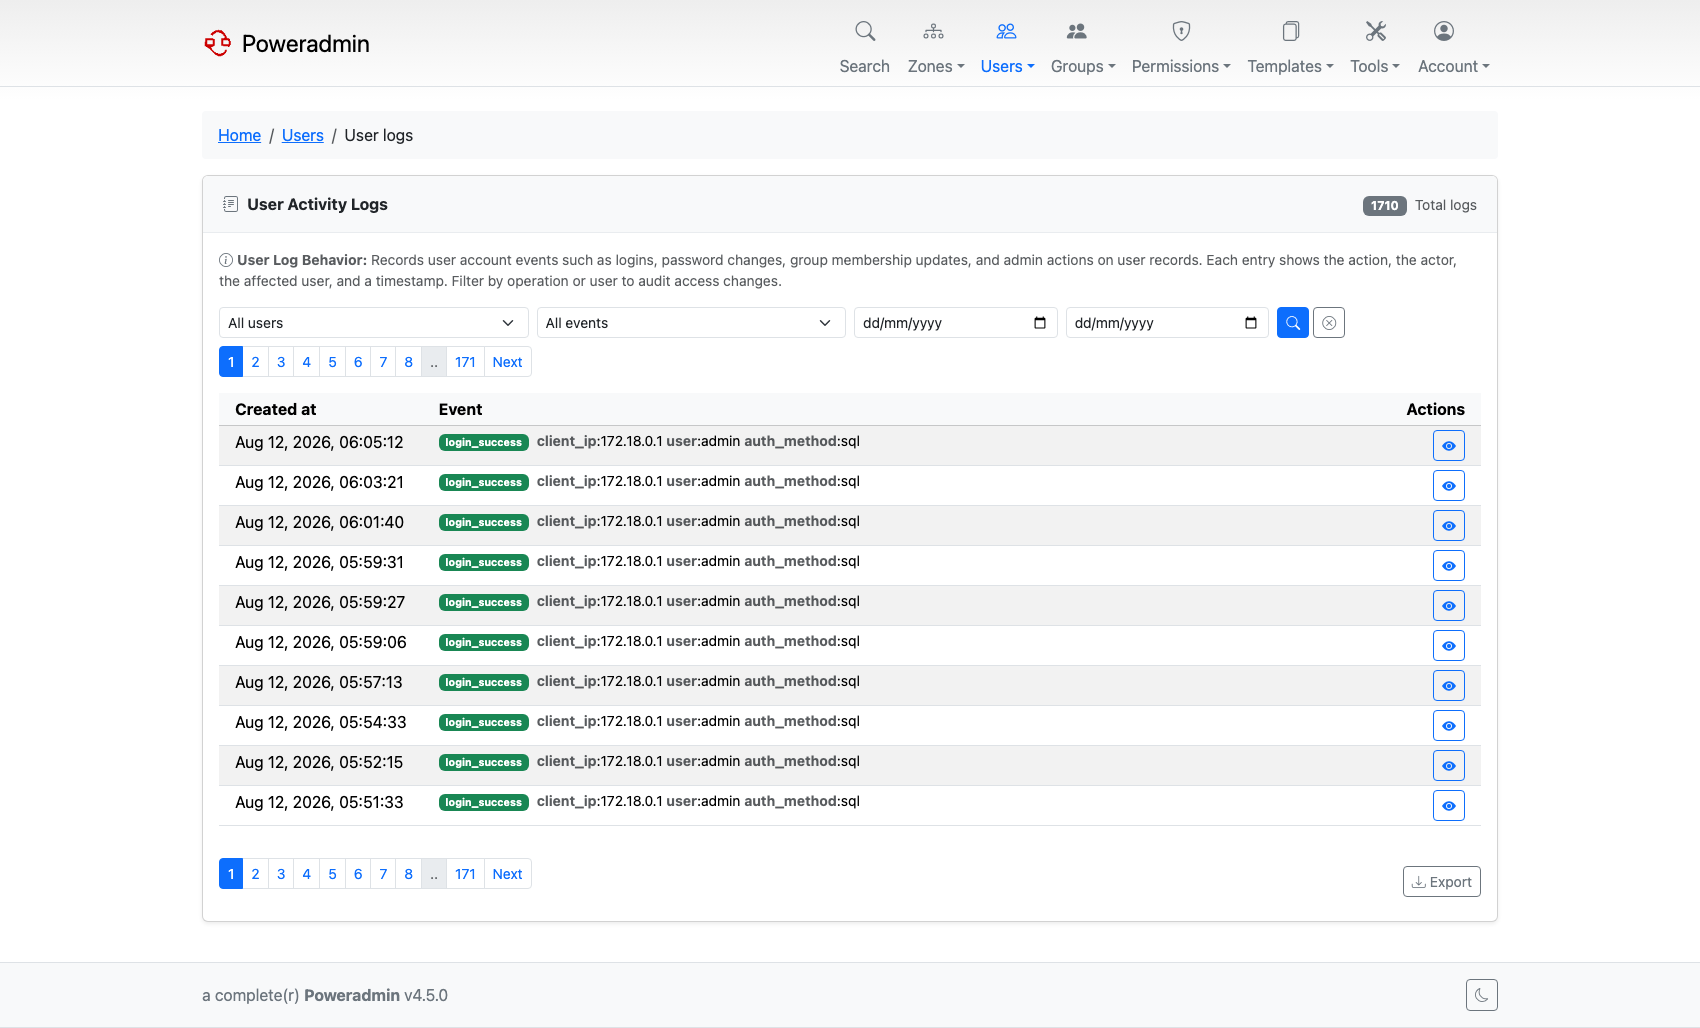Click the Poweradmin brand name
The image size is (1700, 1028).
click(x=306, y=43)
